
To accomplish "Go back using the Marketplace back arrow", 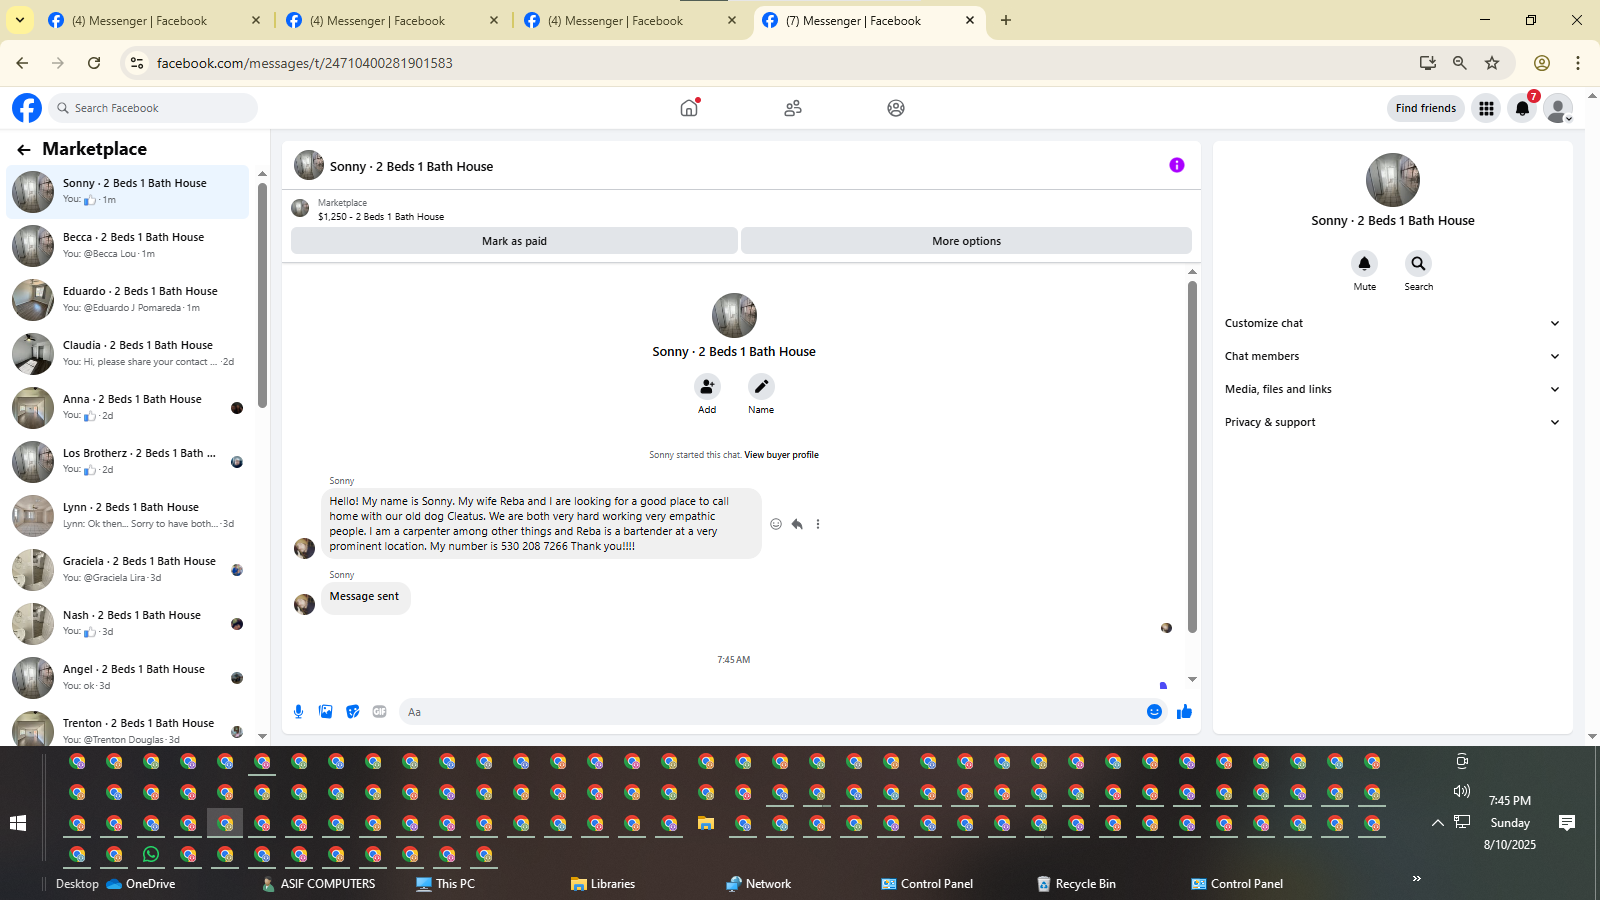I will [24, 149].
